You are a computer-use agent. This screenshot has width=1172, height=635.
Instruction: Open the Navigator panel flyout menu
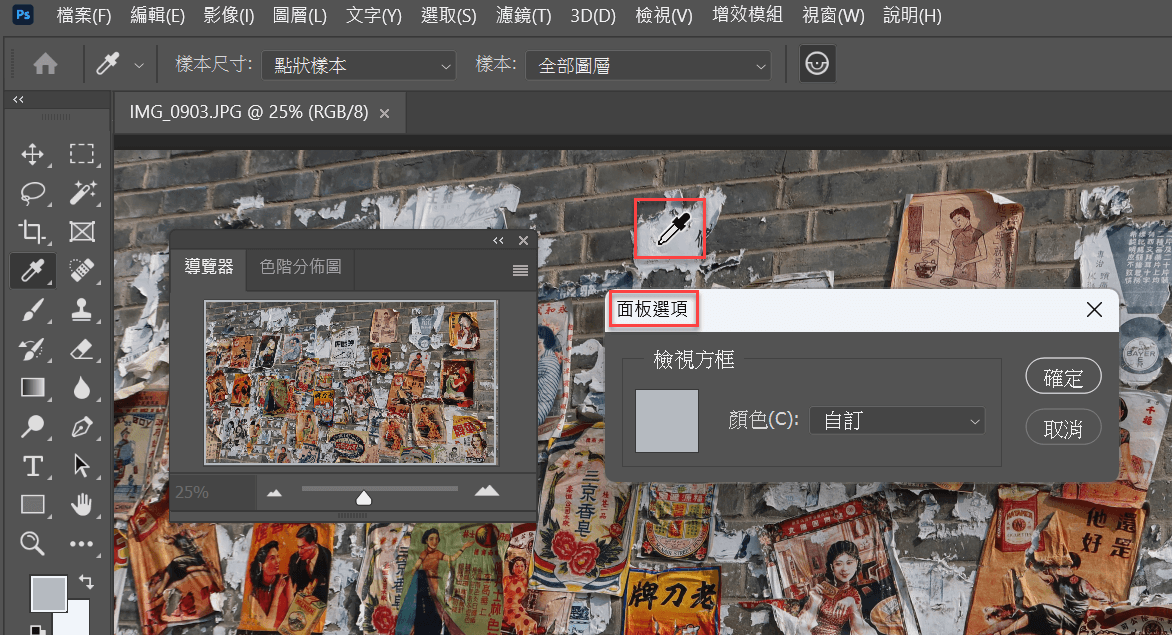[x=520, y=270]
